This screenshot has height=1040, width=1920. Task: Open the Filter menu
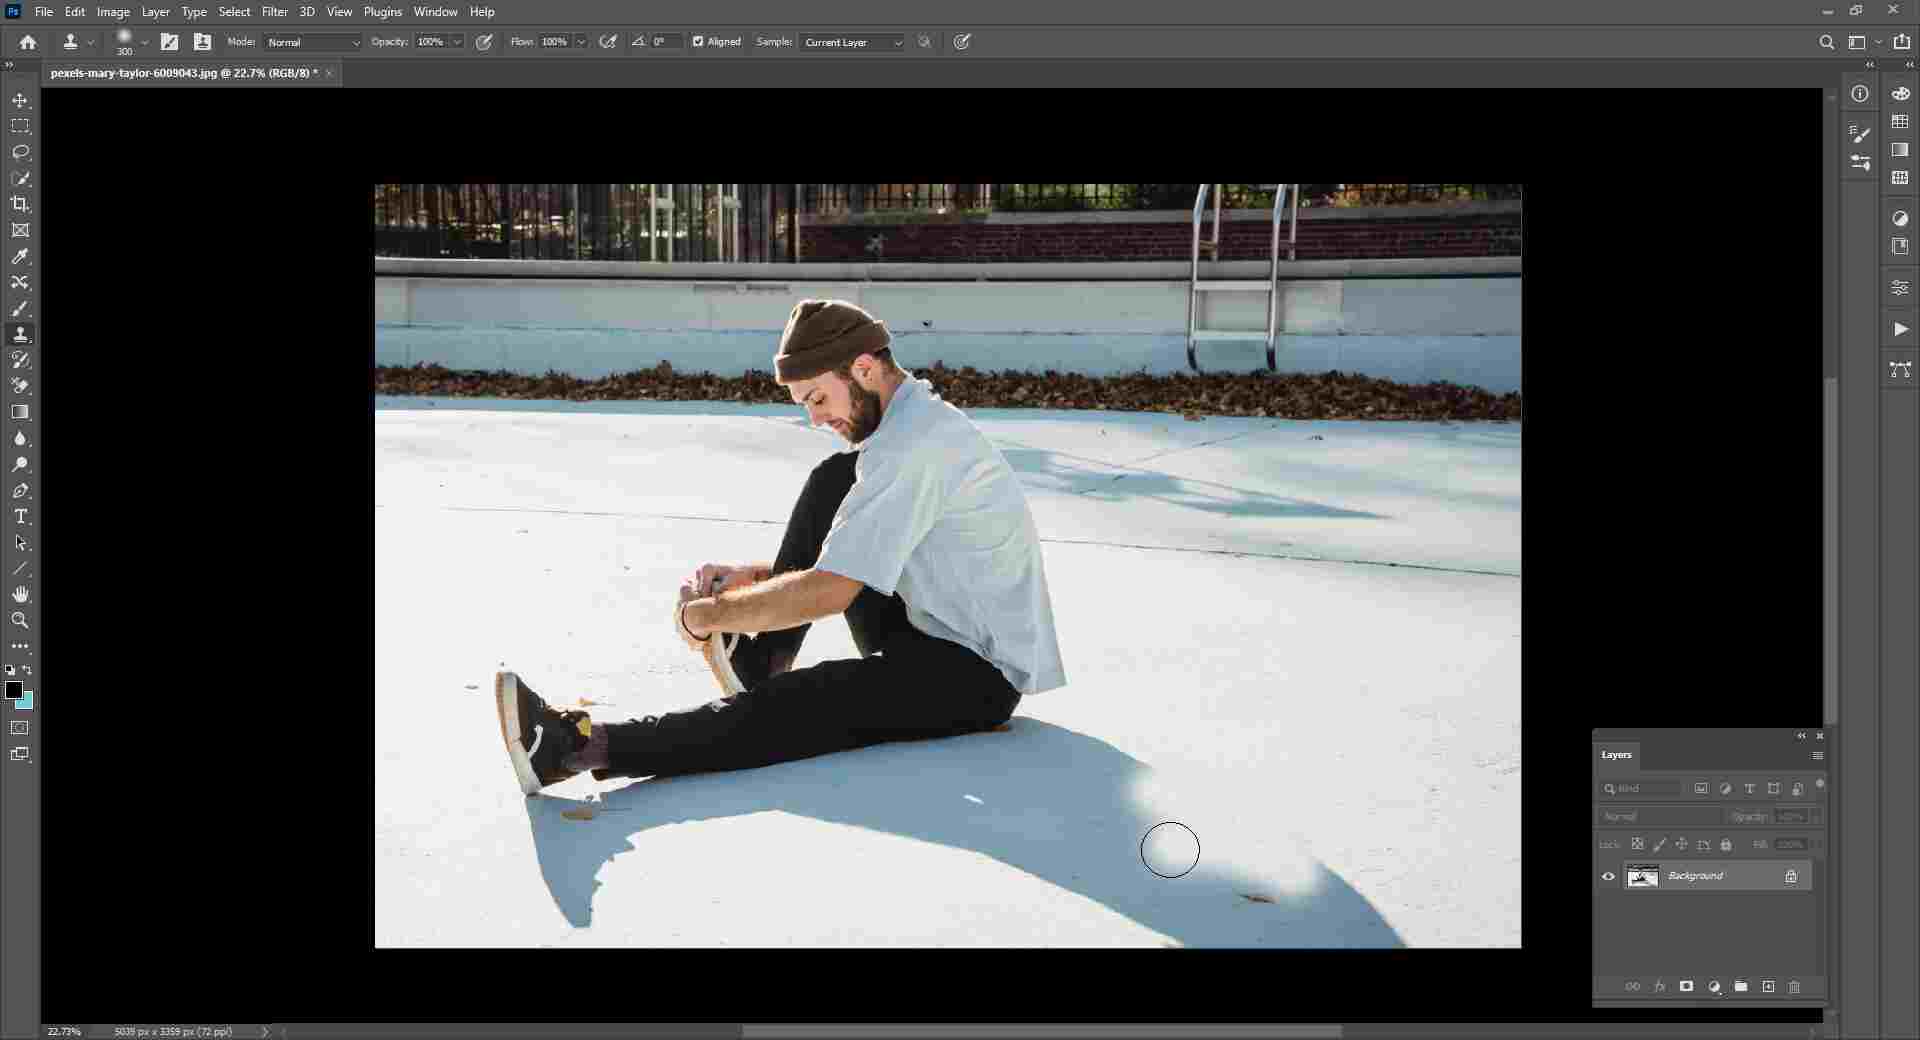click(275, 12)
